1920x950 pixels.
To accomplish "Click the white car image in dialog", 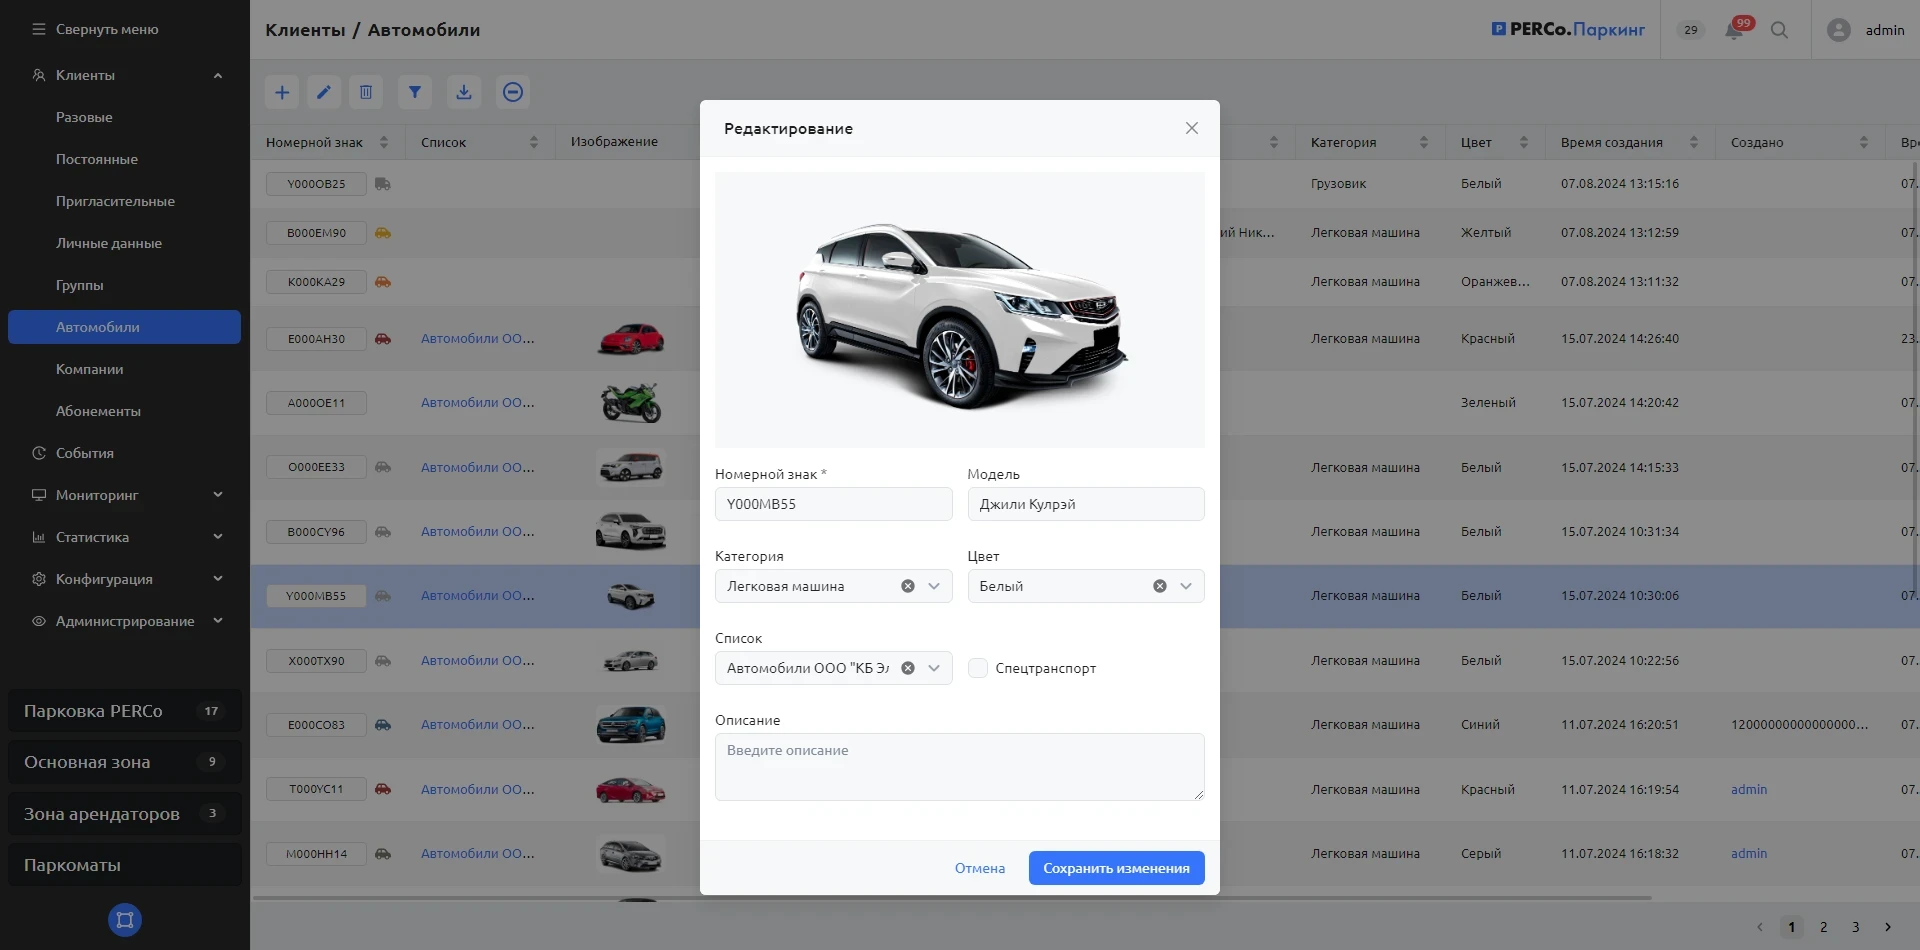I will 959,310.
